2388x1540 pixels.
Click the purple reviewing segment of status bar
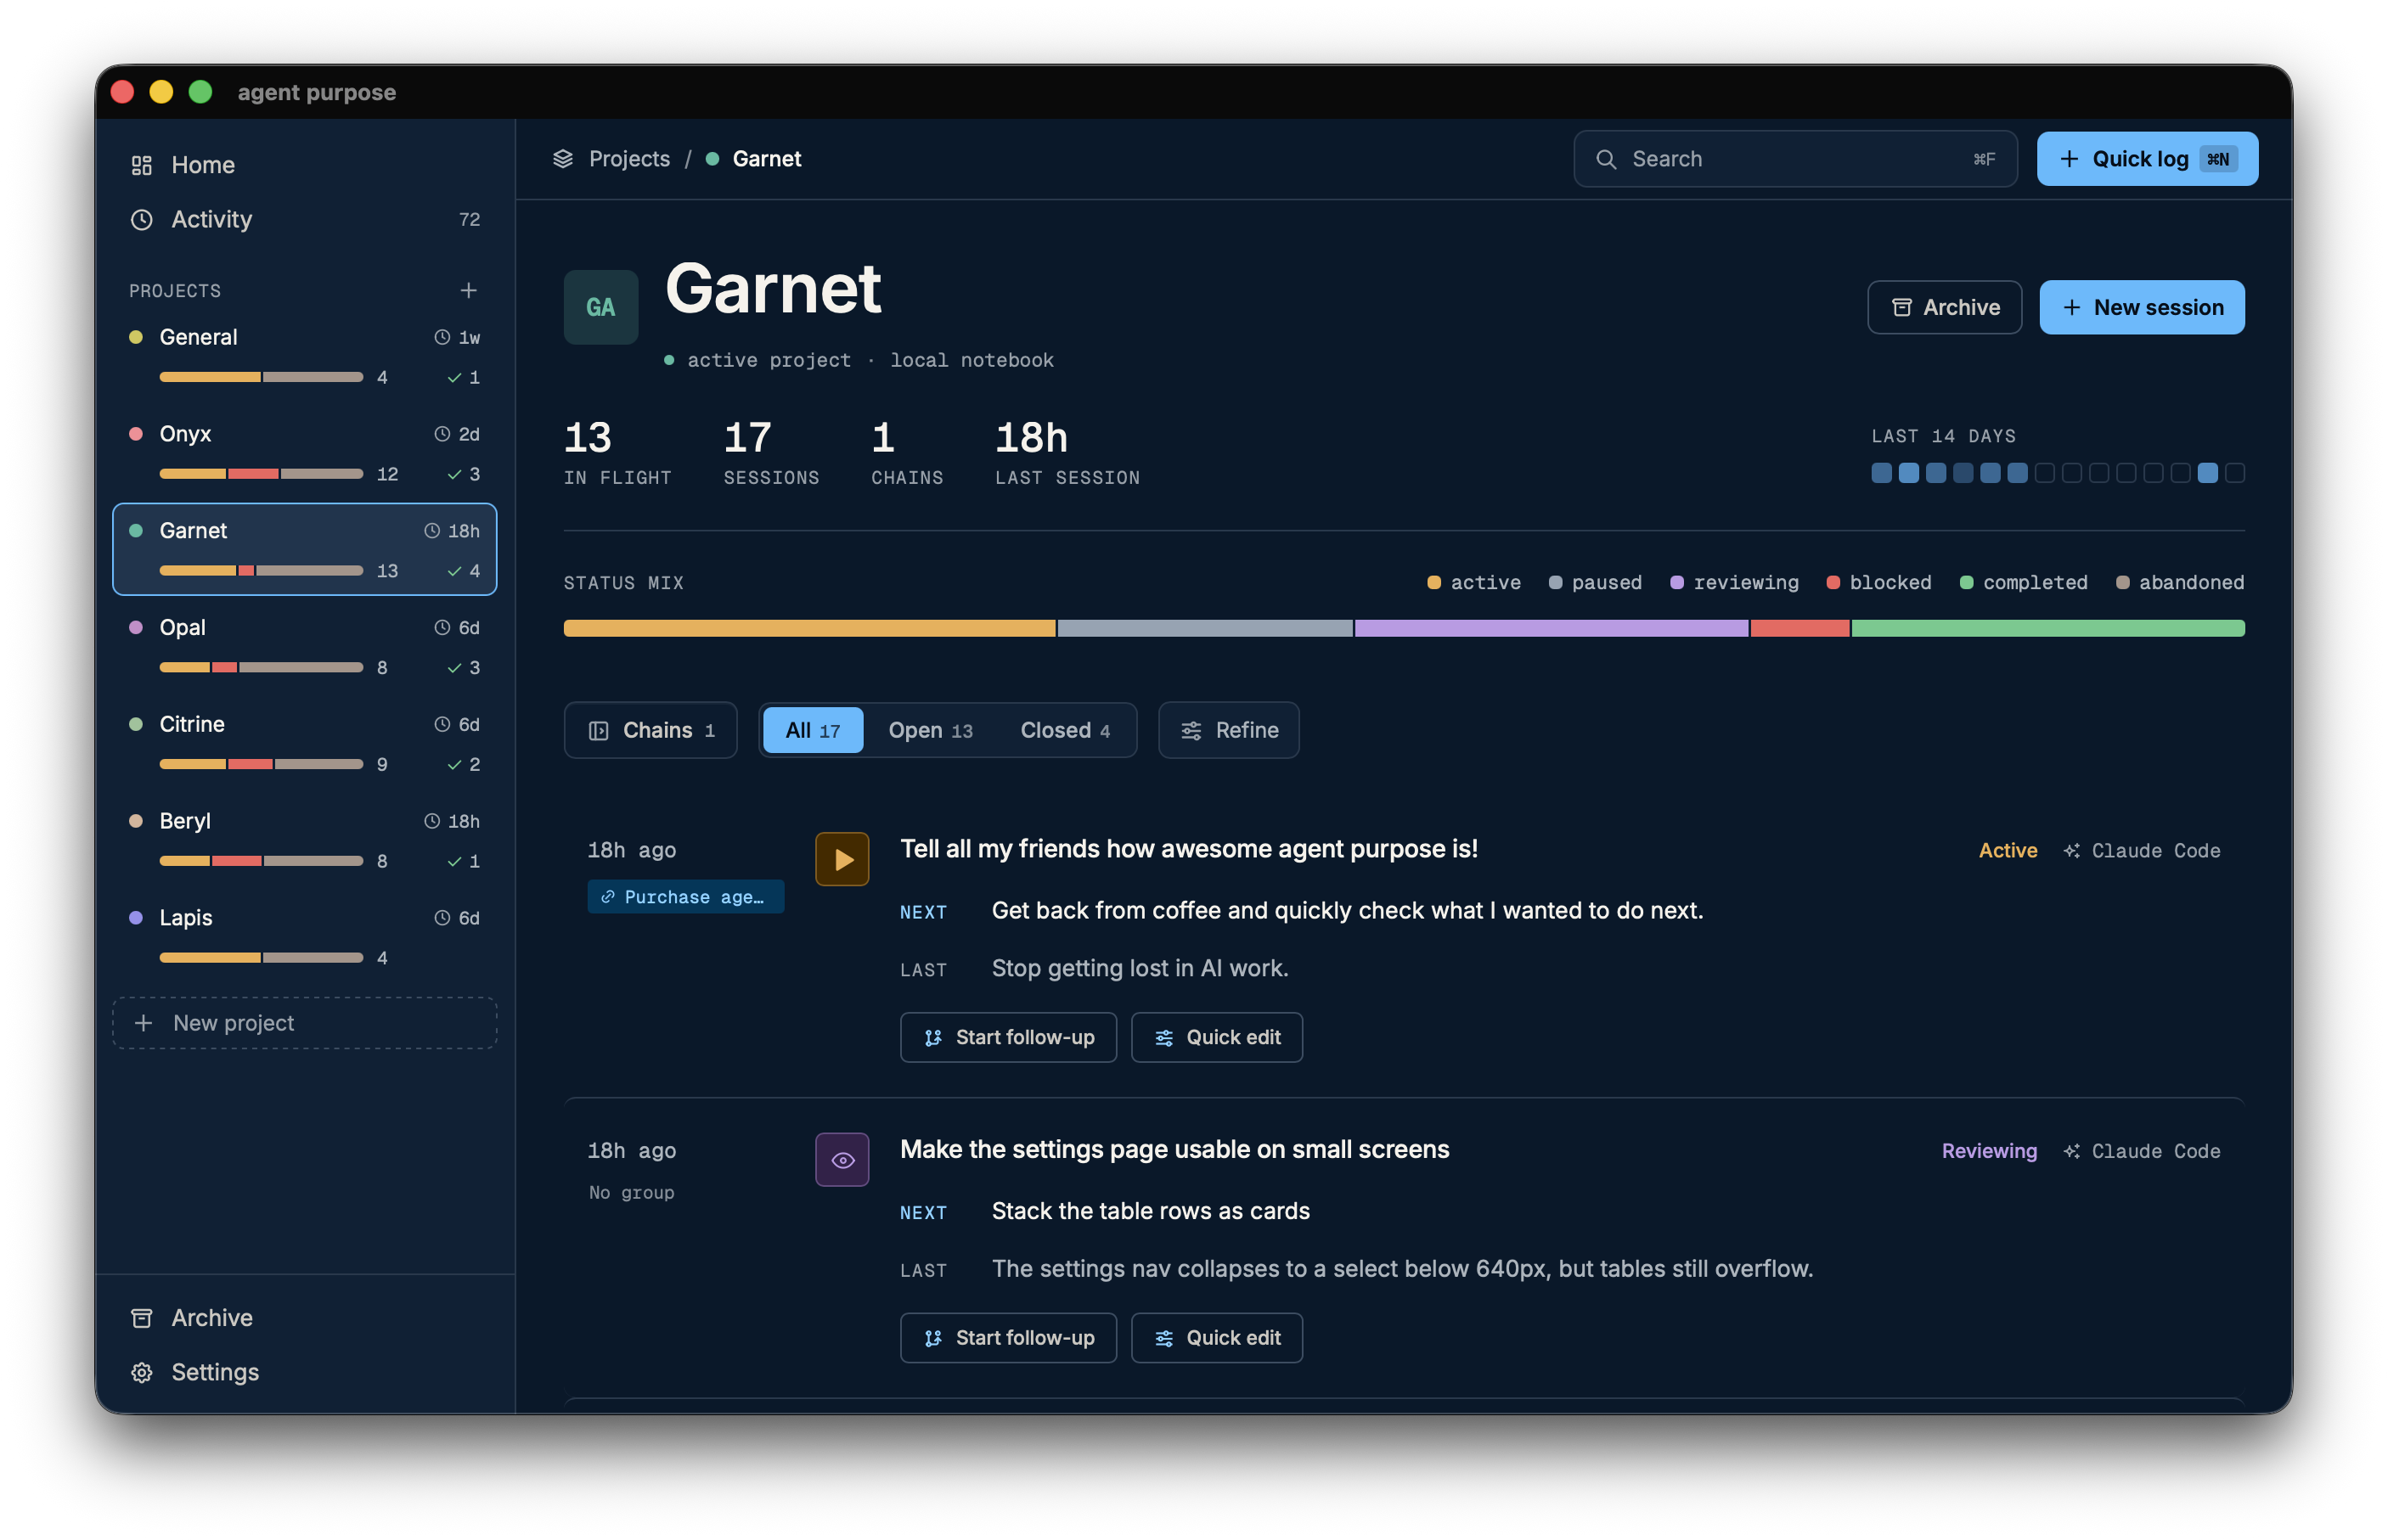coord(1551,628)
